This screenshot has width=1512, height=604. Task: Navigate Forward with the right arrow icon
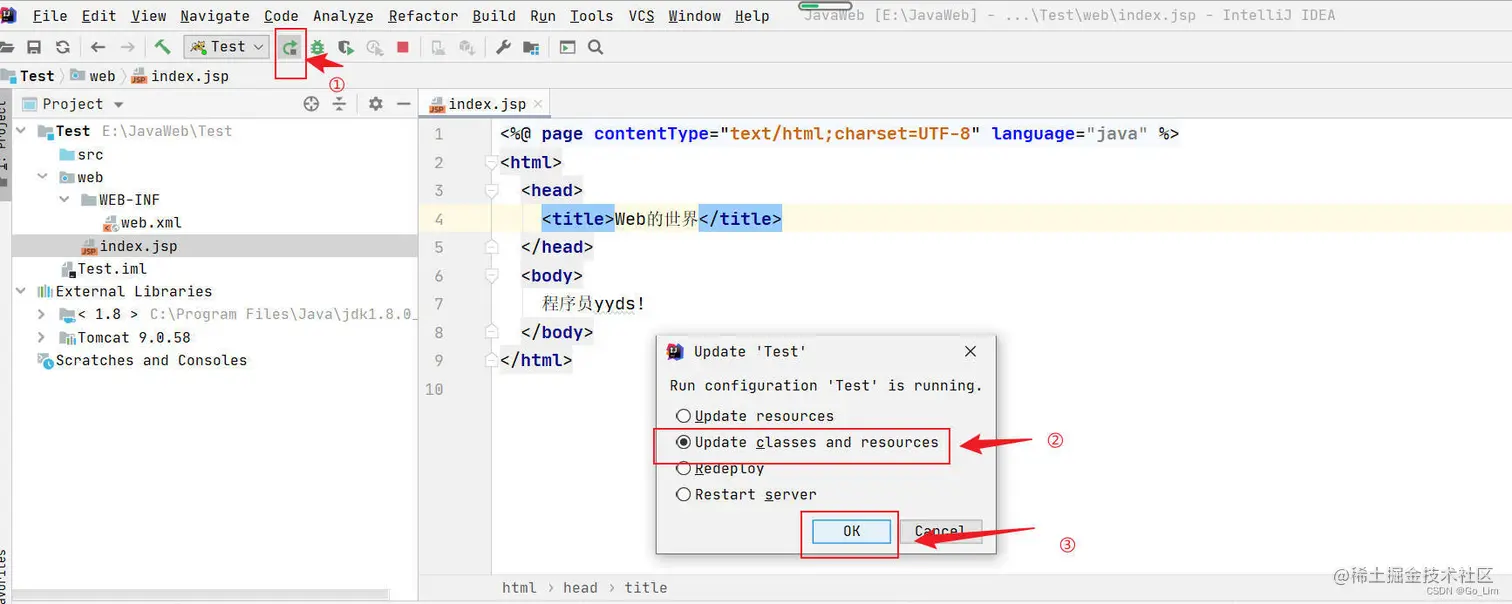tap(128, 47)
